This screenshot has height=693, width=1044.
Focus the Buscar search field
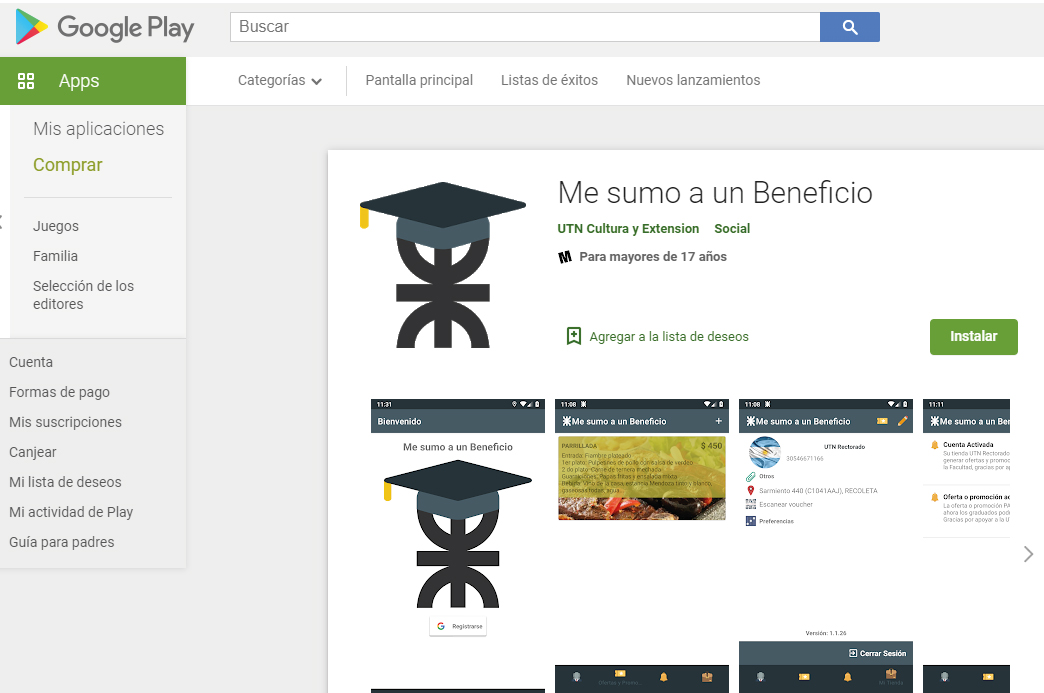click(x=525, y=27)
